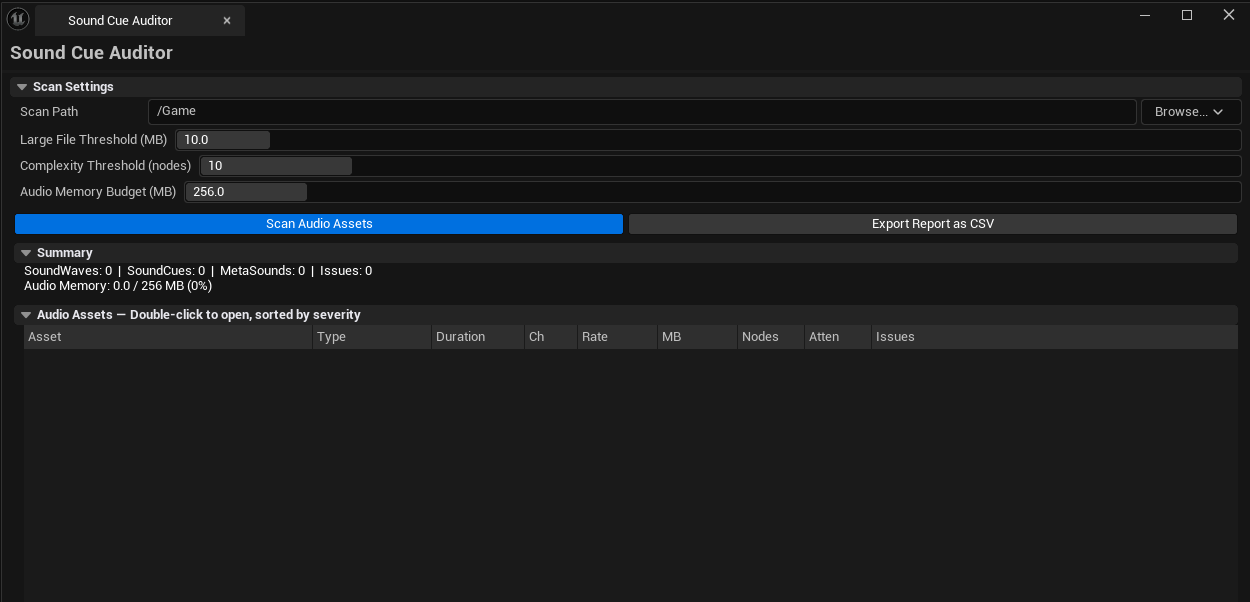Click the Large File Threshold (MB) label
The height and width of the screenshot is (602, 1250).
coord(94,140)
